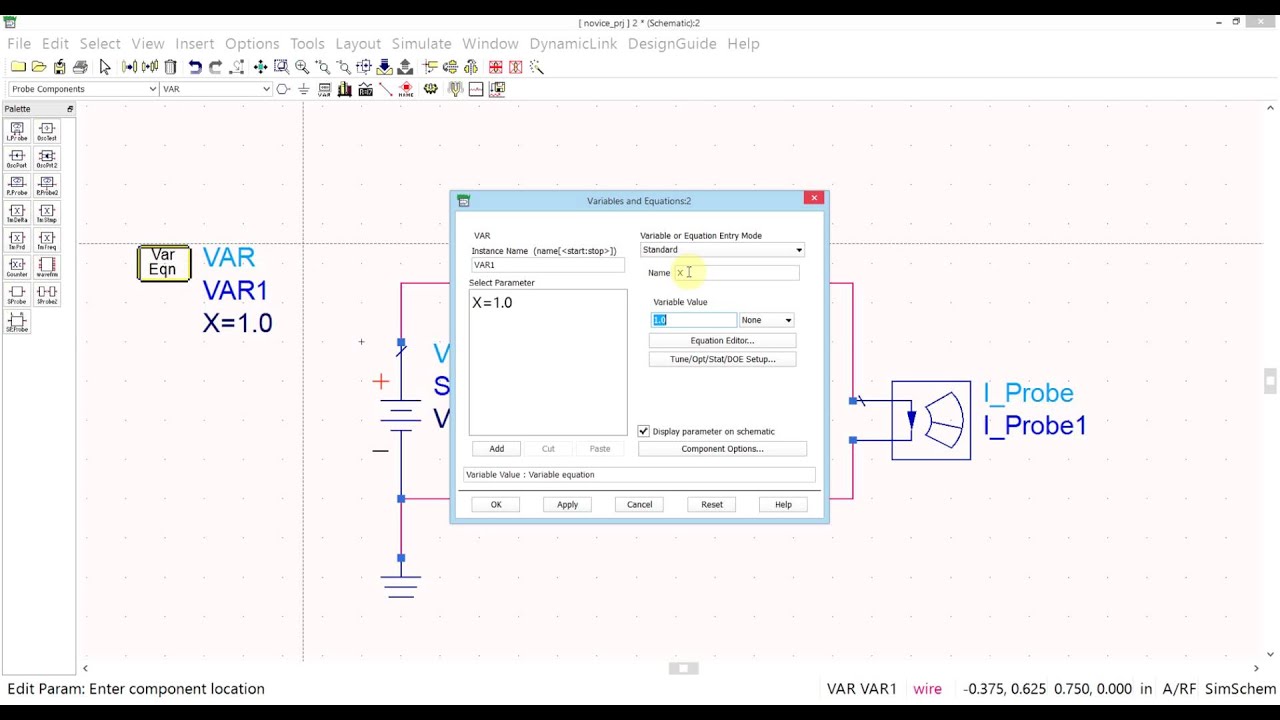Click the Component Options button
Screen dimensions: 1280x720
click(722, 449)
